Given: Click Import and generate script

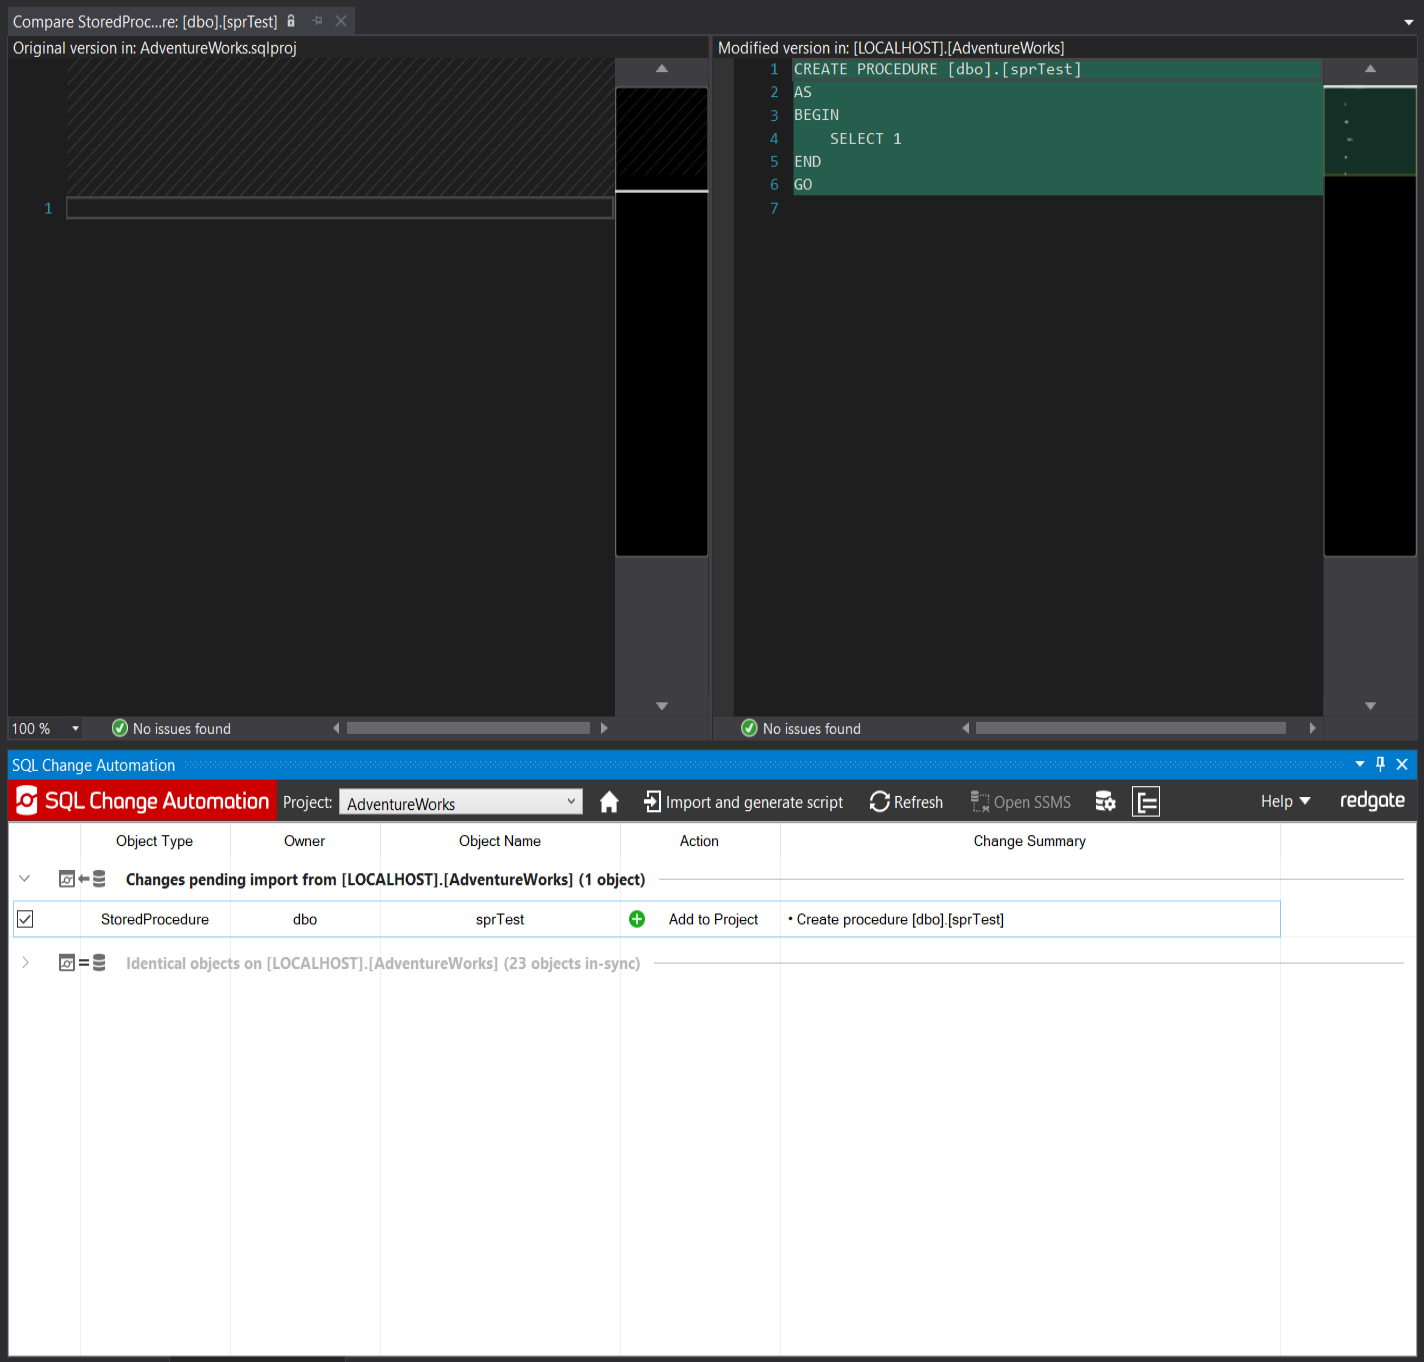Looking at the screenshot, I should (x=743, y=802).
